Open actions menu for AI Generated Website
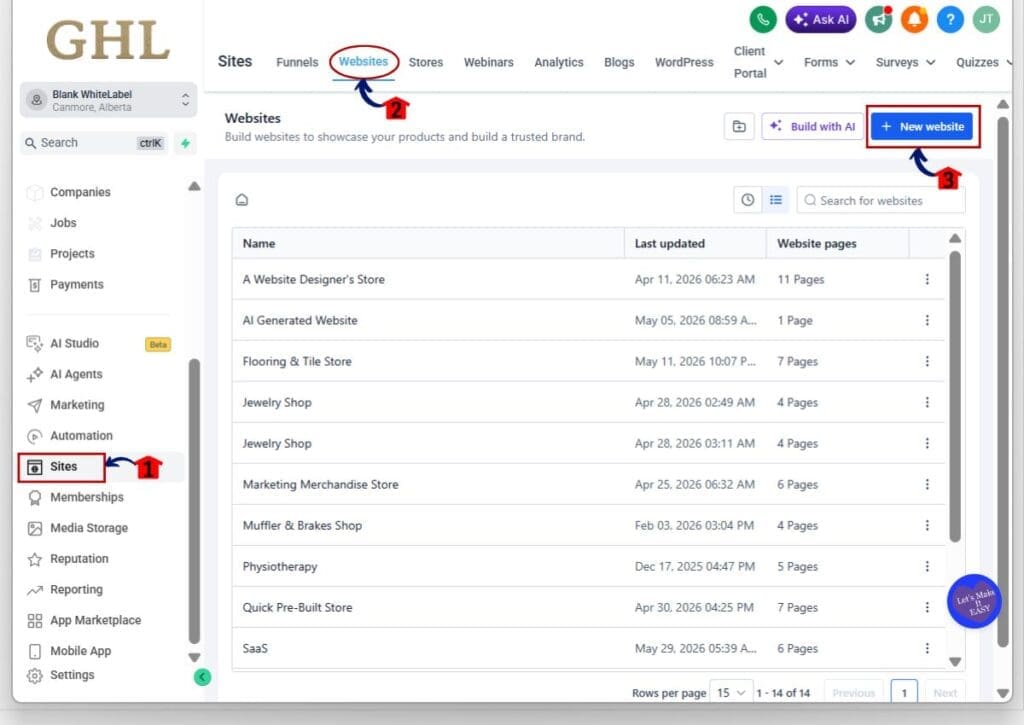Viewport: 1024px width, 725px height. (x=927, y=321)
